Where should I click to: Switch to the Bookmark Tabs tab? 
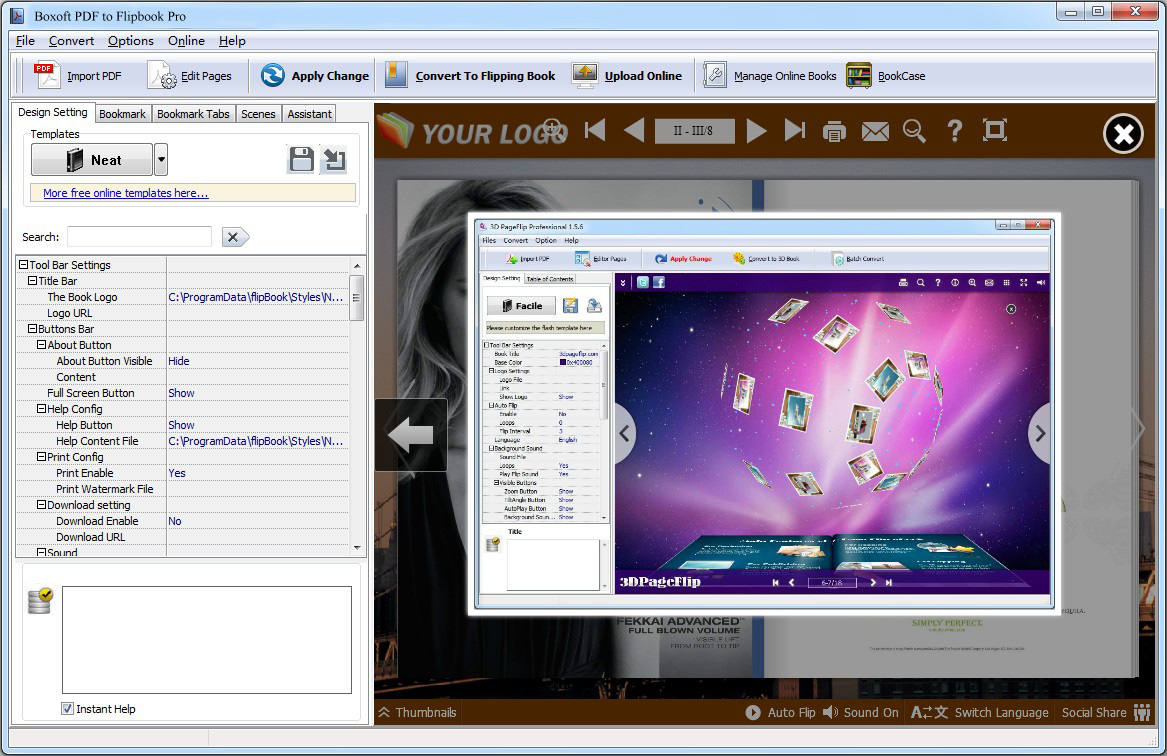click(x=193, y=114)
